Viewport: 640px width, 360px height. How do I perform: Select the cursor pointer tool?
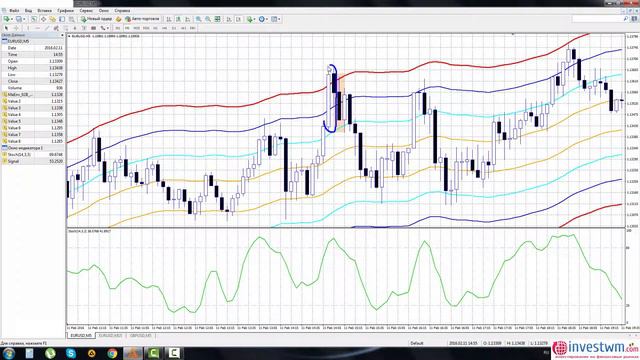(x=6, y=28)
